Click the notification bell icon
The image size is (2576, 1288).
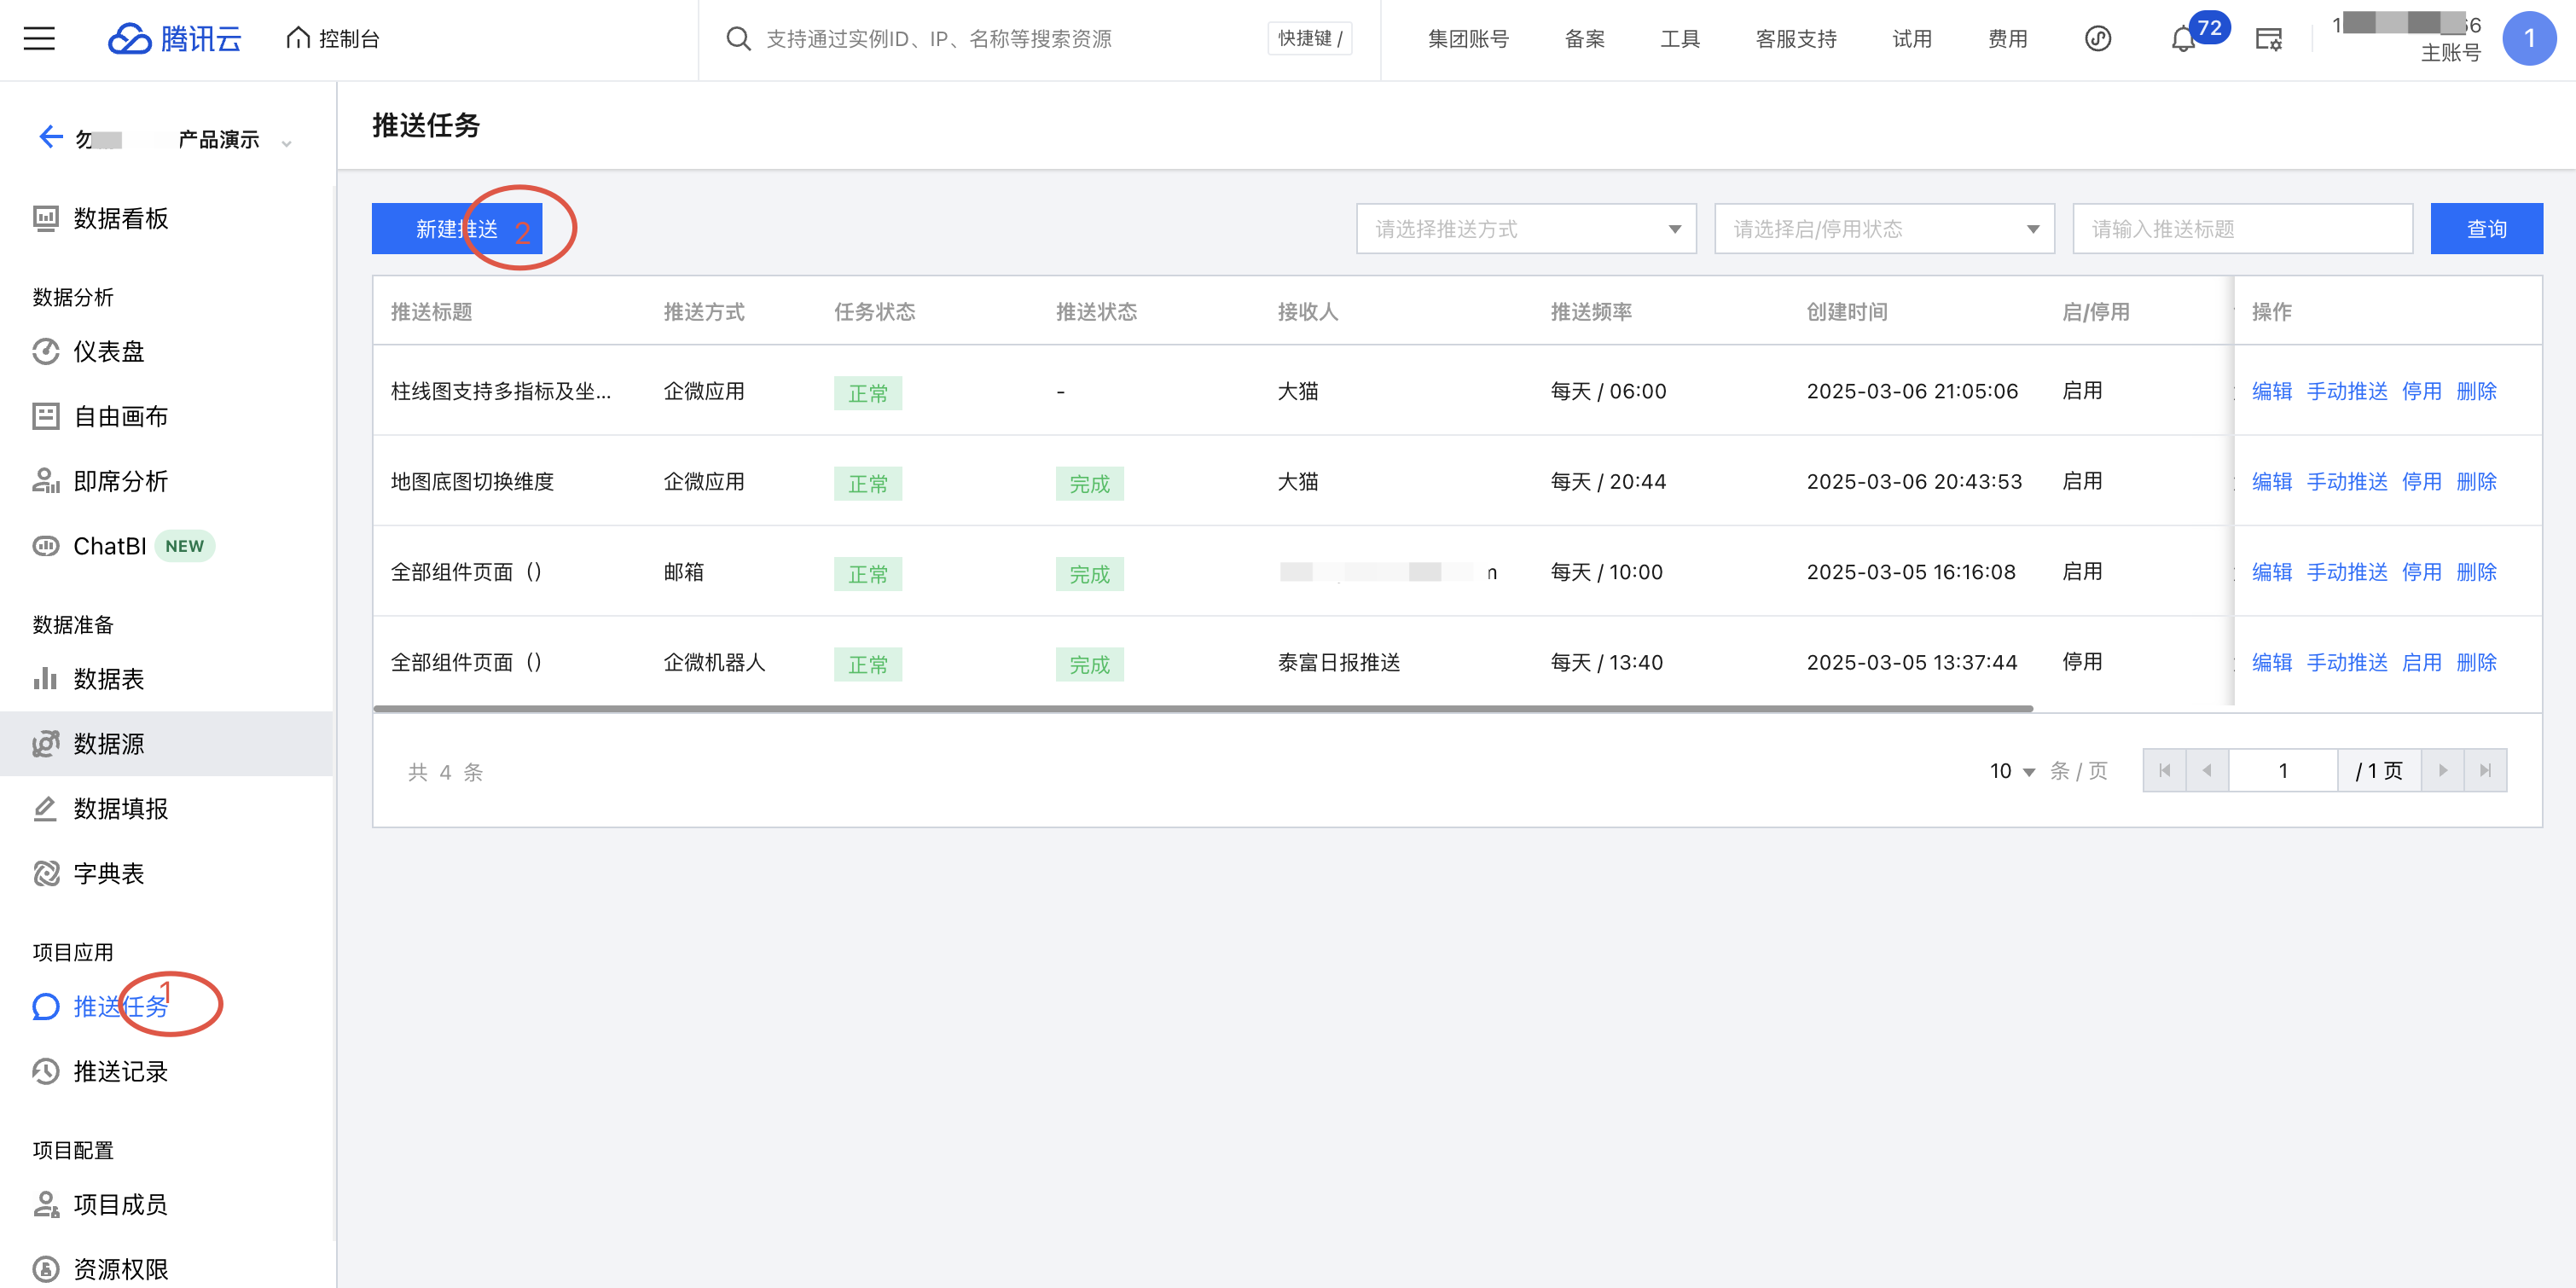click(x=2182, y=40)
